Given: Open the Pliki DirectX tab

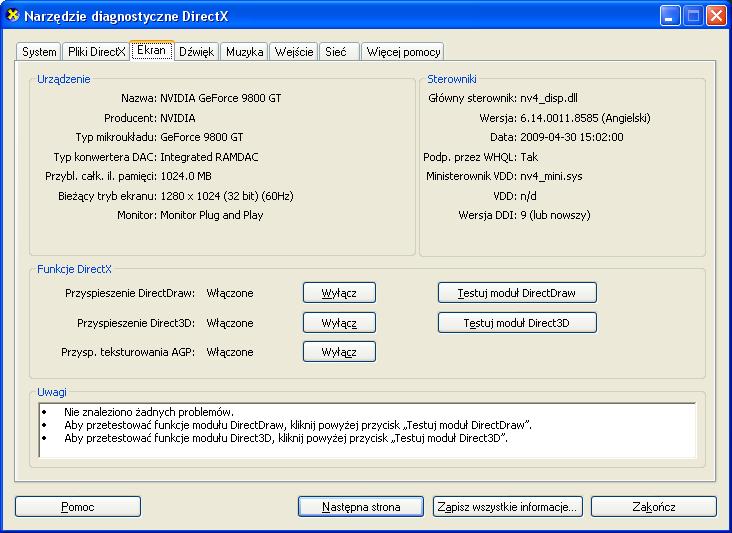Looking at the screenshot, I should pos(96,52).
